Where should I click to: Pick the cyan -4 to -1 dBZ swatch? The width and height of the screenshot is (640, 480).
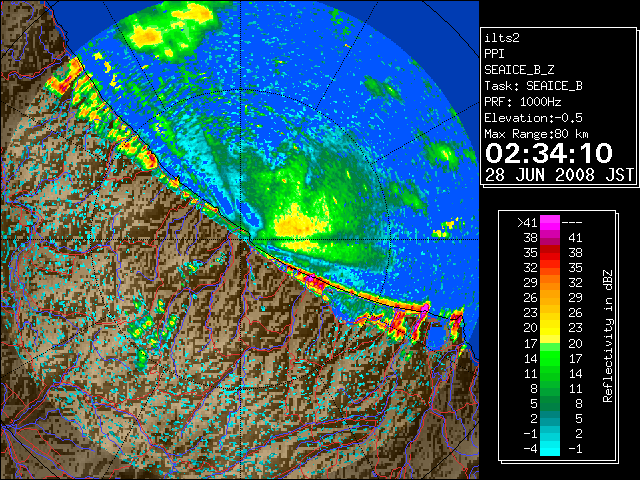[x=550, y=449]
